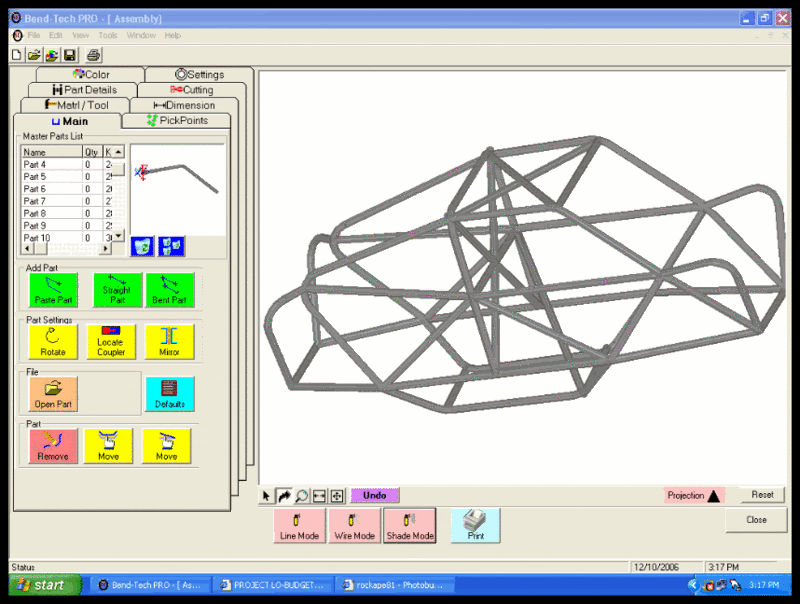Select Part 4 in Master Parts List
This screenshot has width=800, height=604.
67,164
